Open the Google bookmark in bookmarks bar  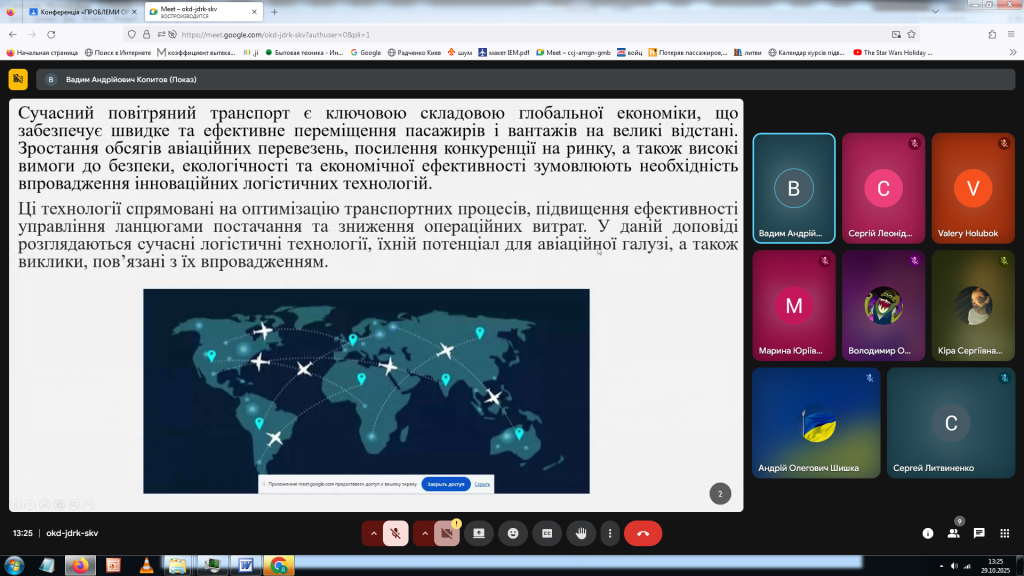(365, 52)
